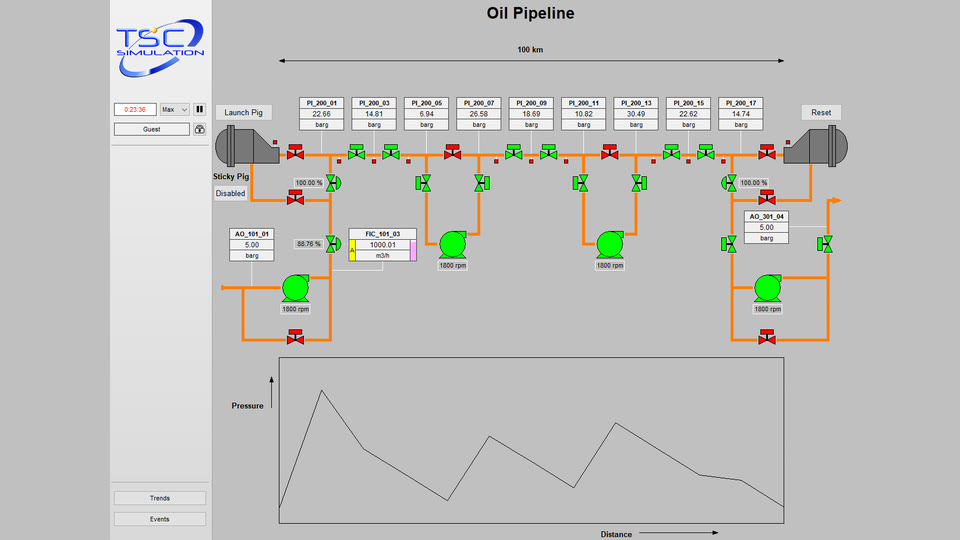This screenshot has width=960, height=540.
Task: Click AO_101_01 inlet pressure box
Action: 252,245
